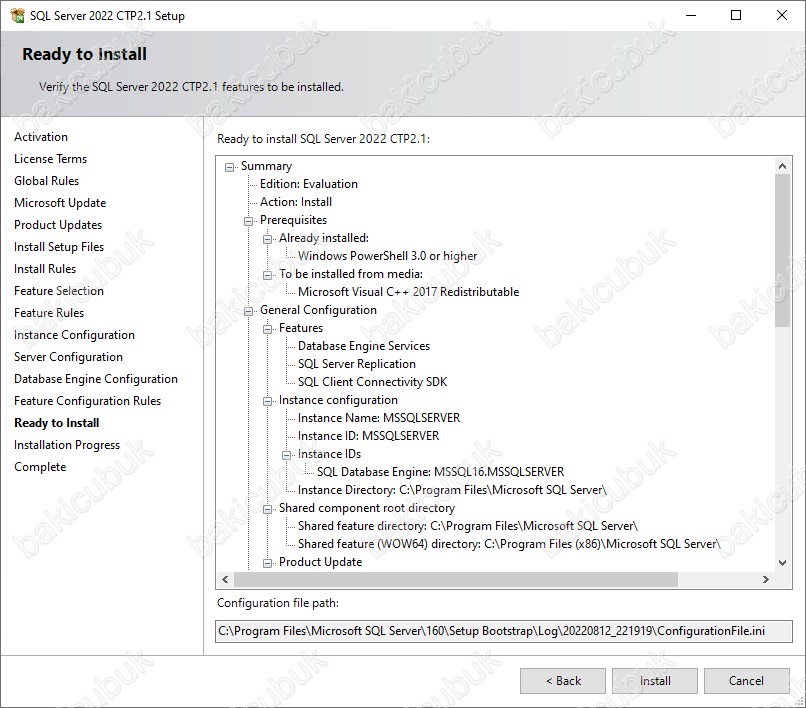Start installation with the Install button
806x708 pixels.
(x=654, y=681)
